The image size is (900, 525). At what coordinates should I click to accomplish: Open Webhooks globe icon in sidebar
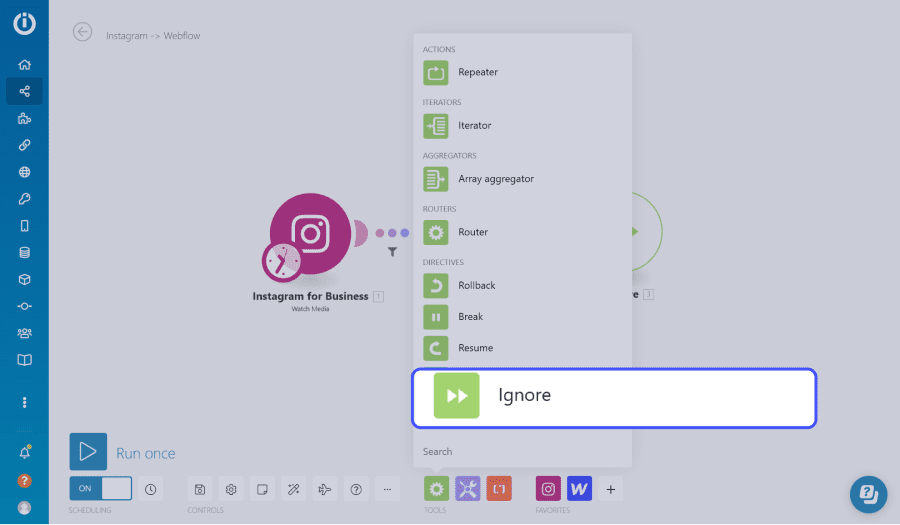[24, 172]
